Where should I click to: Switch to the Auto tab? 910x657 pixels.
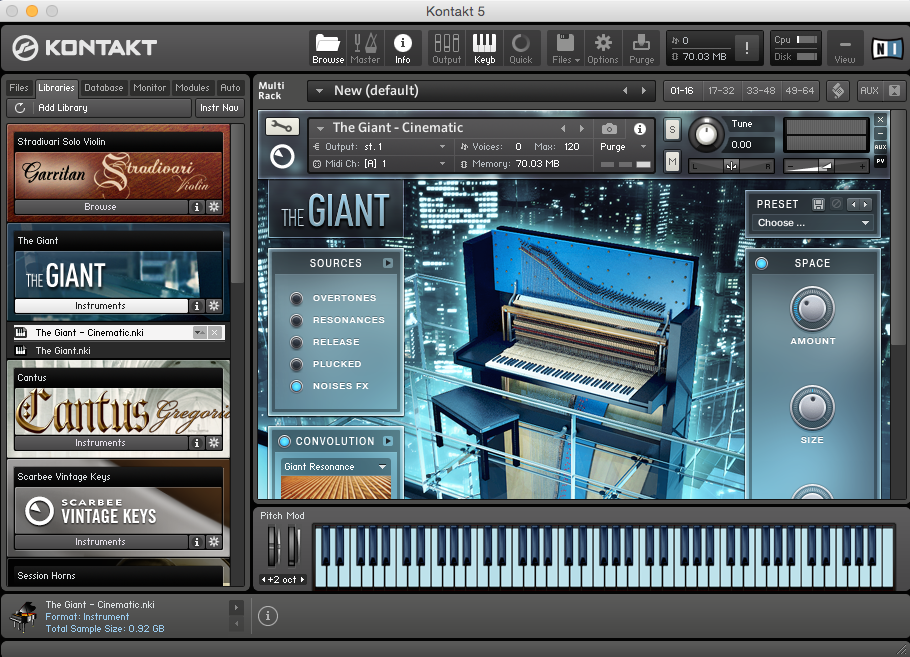(230, 88)
